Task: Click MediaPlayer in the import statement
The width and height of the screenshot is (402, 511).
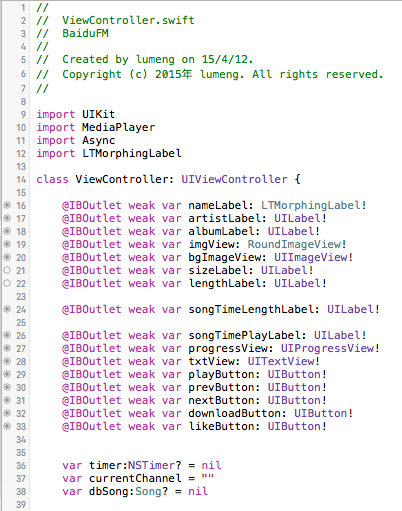Action: pos(118,127)
